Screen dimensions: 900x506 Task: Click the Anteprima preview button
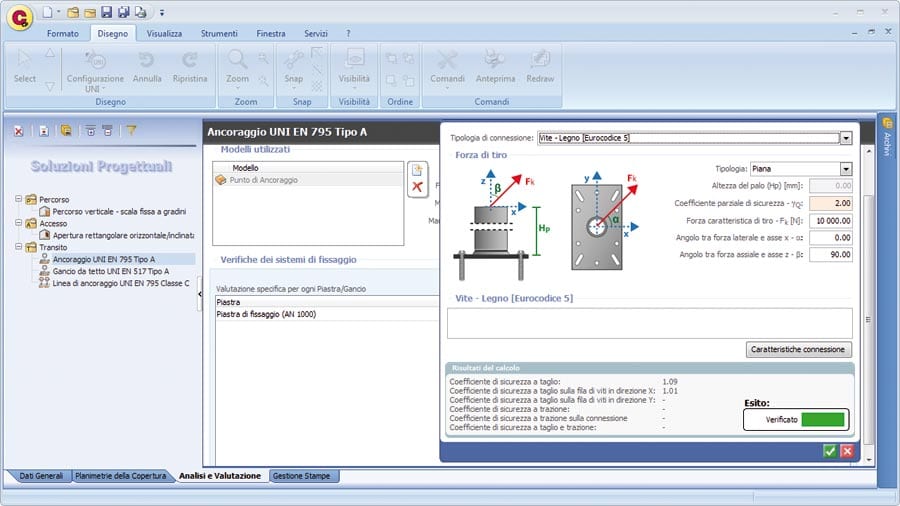click(x=495, y=68)
